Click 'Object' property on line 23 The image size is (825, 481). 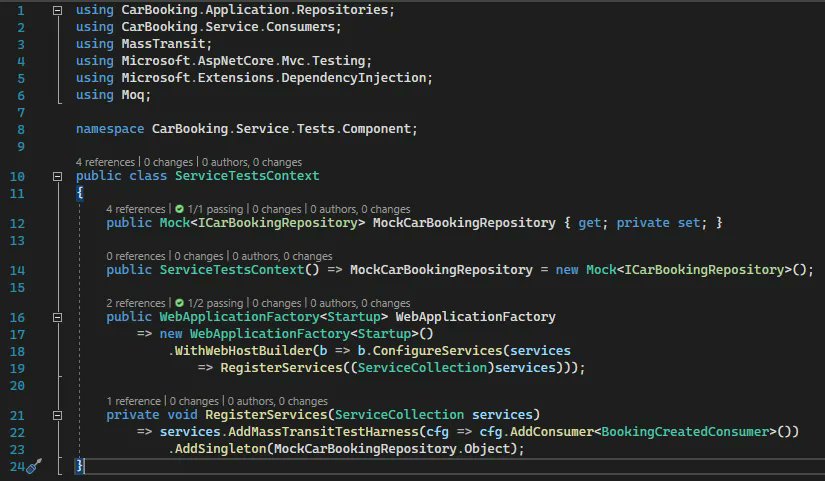(487, 448)
